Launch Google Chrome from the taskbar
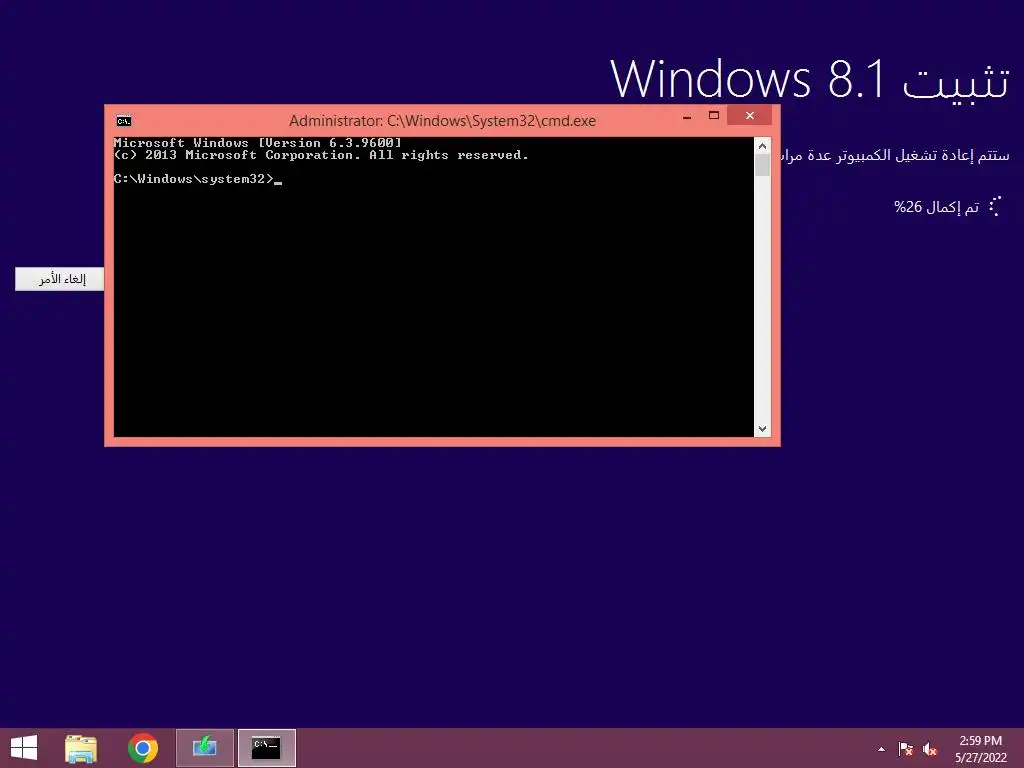Screen dimensions: 1024x768 point(143,748)
